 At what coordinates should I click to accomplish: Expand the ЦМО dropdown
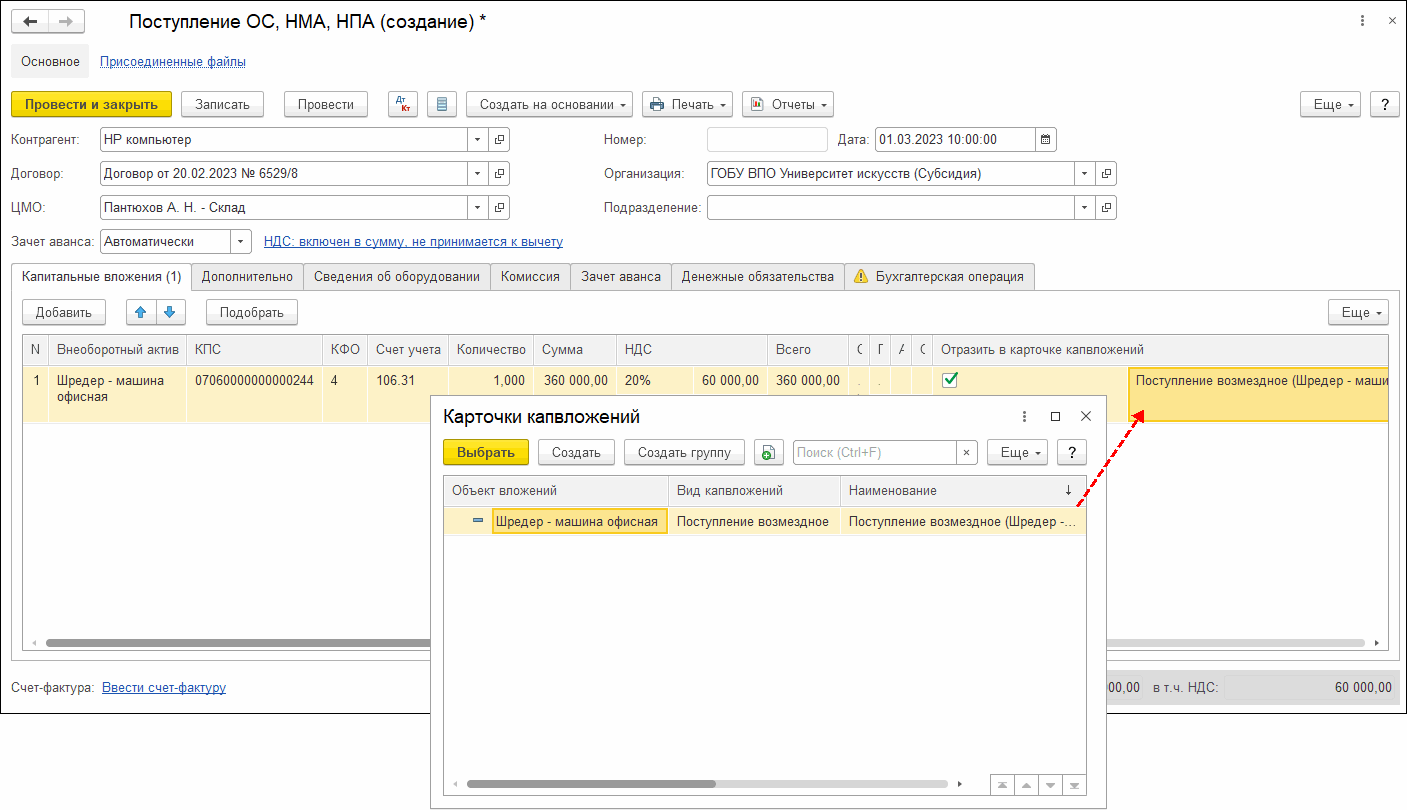click(478, 208)
